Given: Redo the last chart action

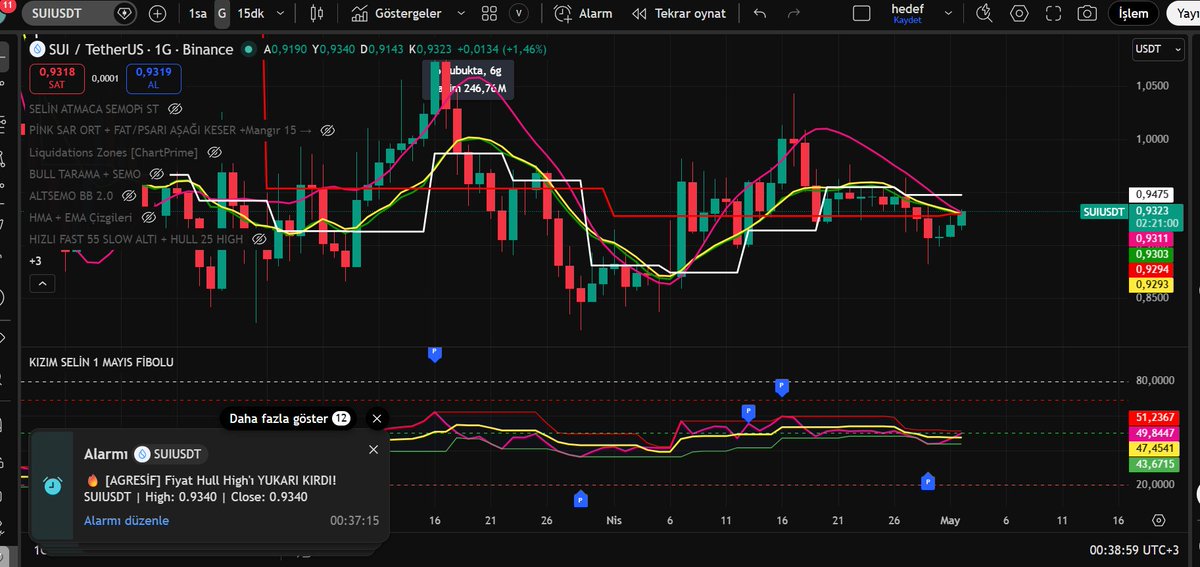Looking at the screenshot, I should 793,14.
